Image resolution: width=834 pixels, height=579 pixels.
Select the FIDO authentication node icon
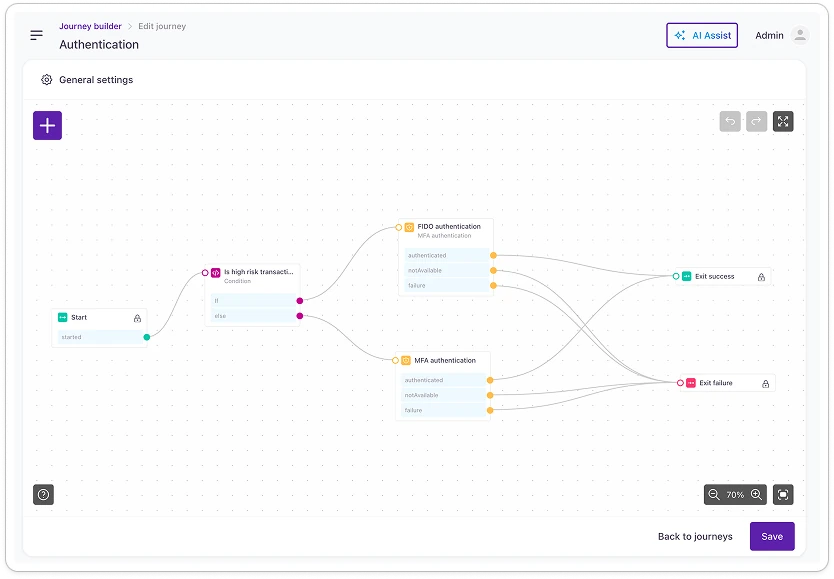(x=409, y=227)
